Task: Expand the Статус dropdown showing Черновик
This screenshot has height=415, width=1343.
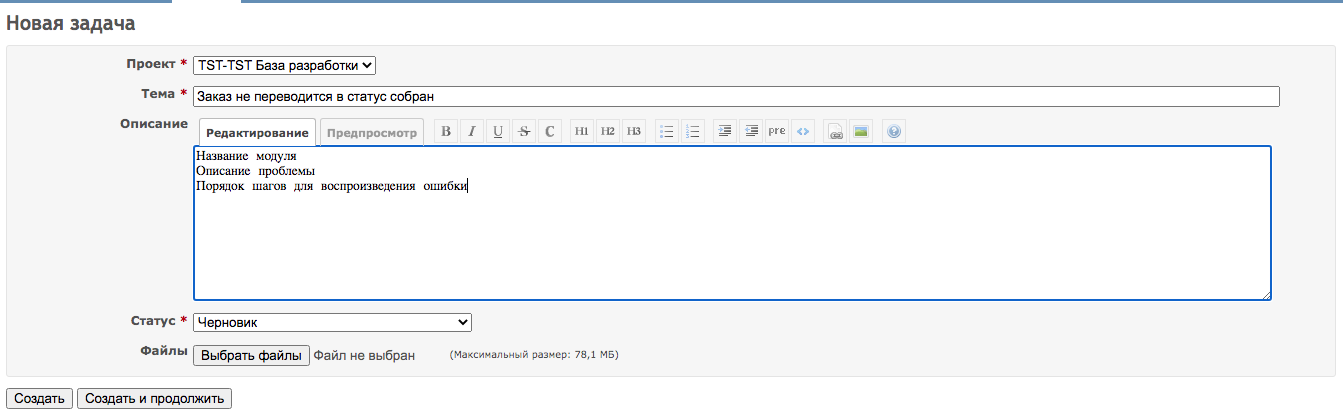Action: (332, 322)
